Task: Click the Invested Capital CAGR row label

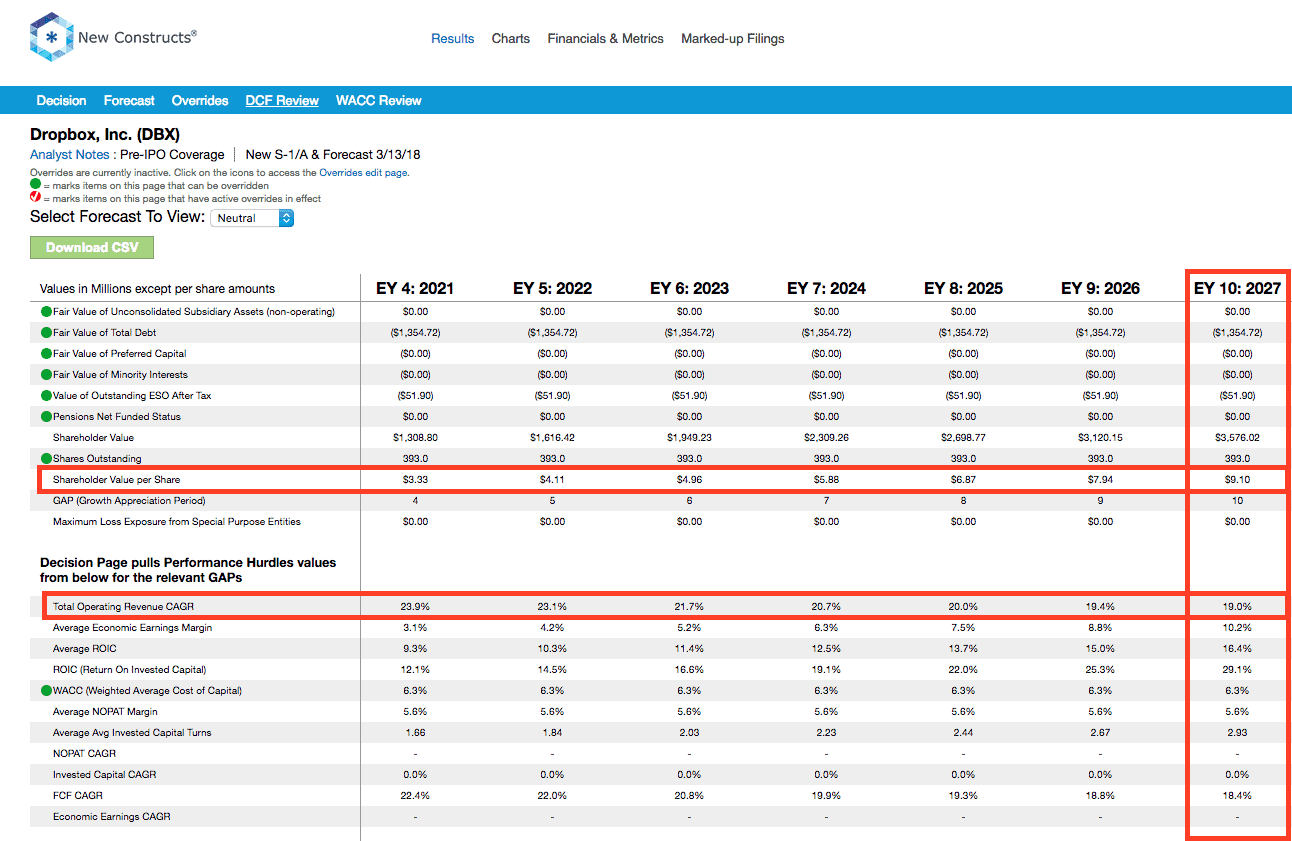Action: (x=104, y=775)
